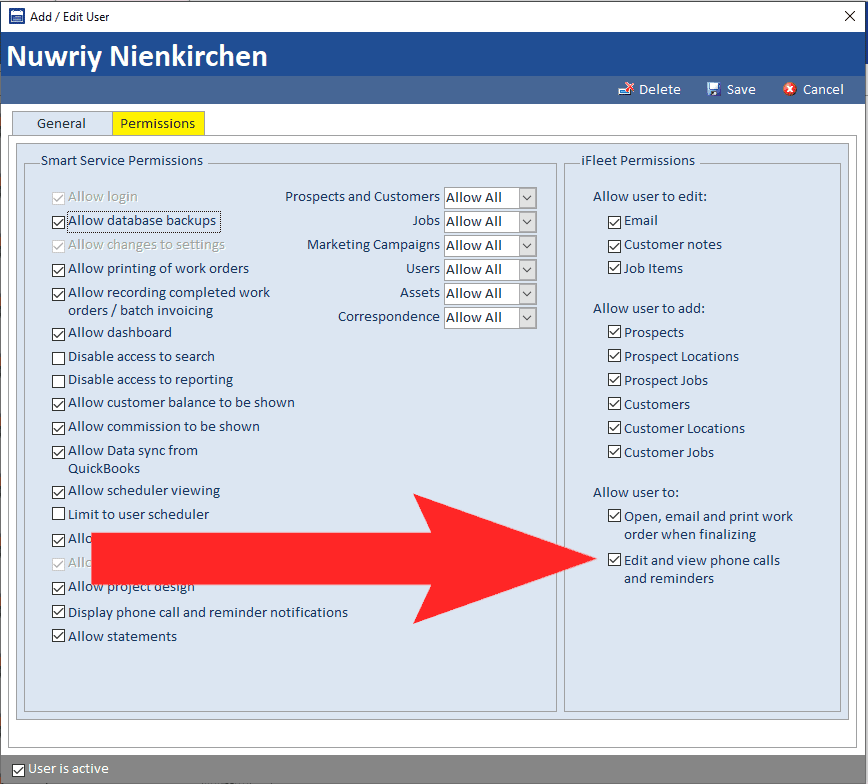Toggle Allow dashboard checkbox
This screenshot has width=868, height=784.
pyautogui.click(x=58, y=334)
